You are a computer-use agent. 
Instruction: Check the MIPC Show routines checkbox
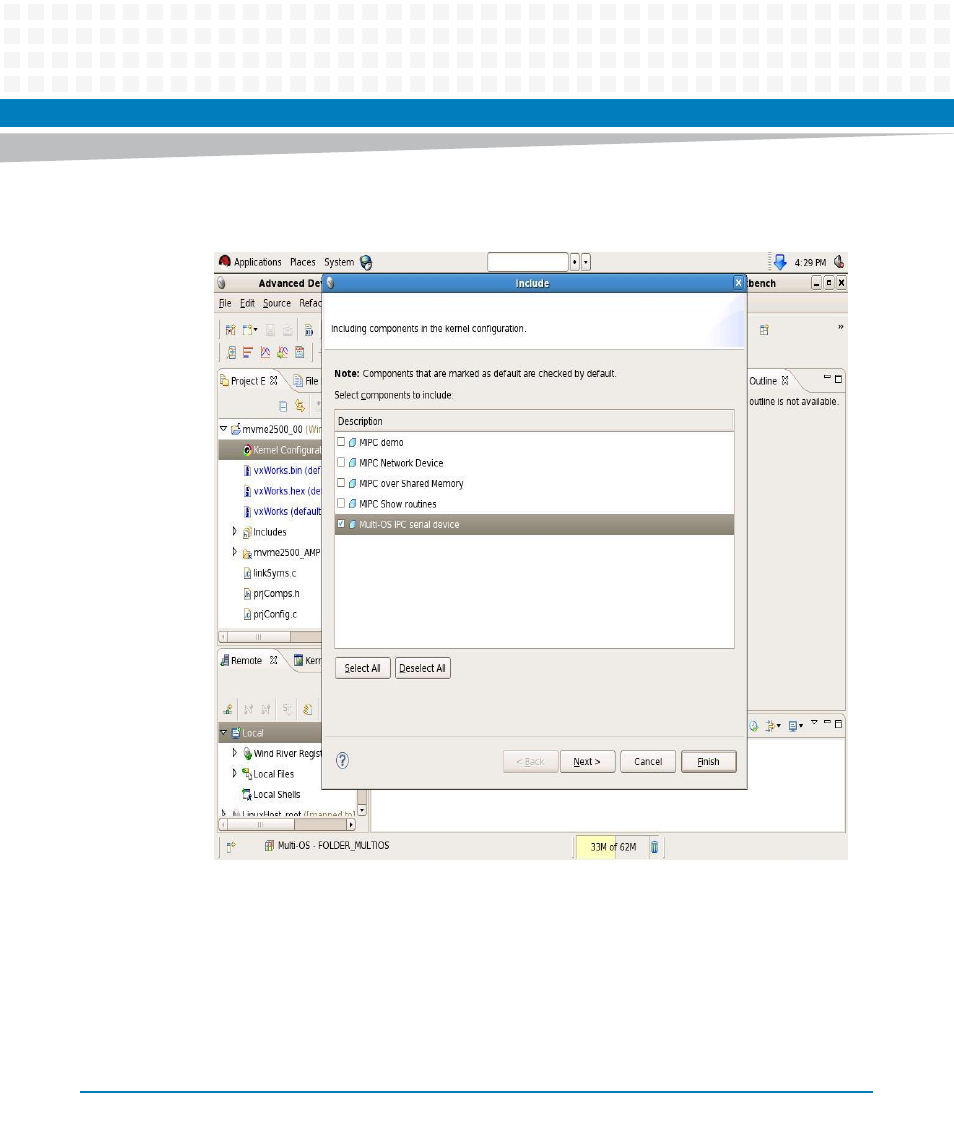pyautogui.click(x=341, y=503)
